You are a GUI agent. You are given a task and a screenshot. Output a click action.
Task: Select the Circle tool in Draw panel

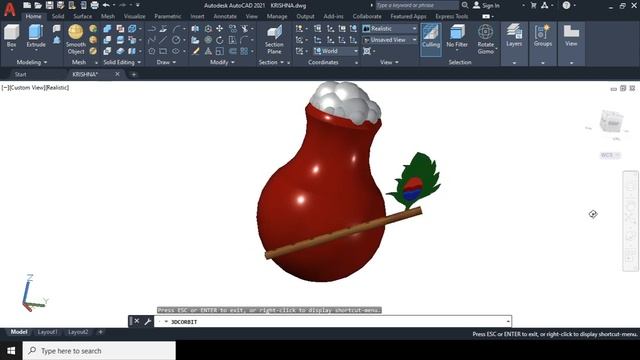176,40
